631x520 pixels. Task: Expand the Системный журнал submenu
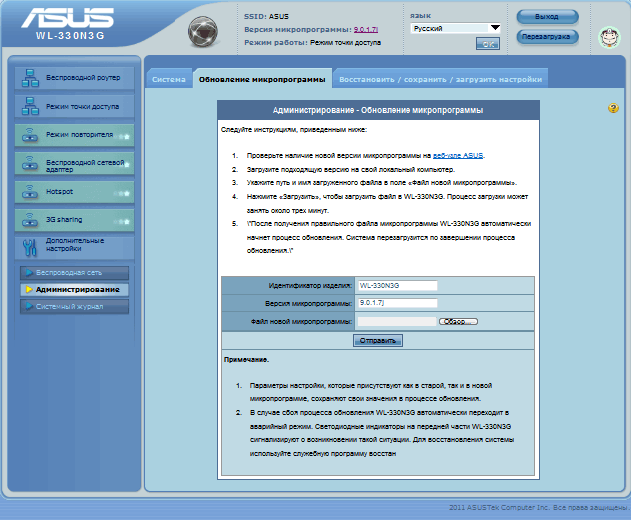(75, 307)
